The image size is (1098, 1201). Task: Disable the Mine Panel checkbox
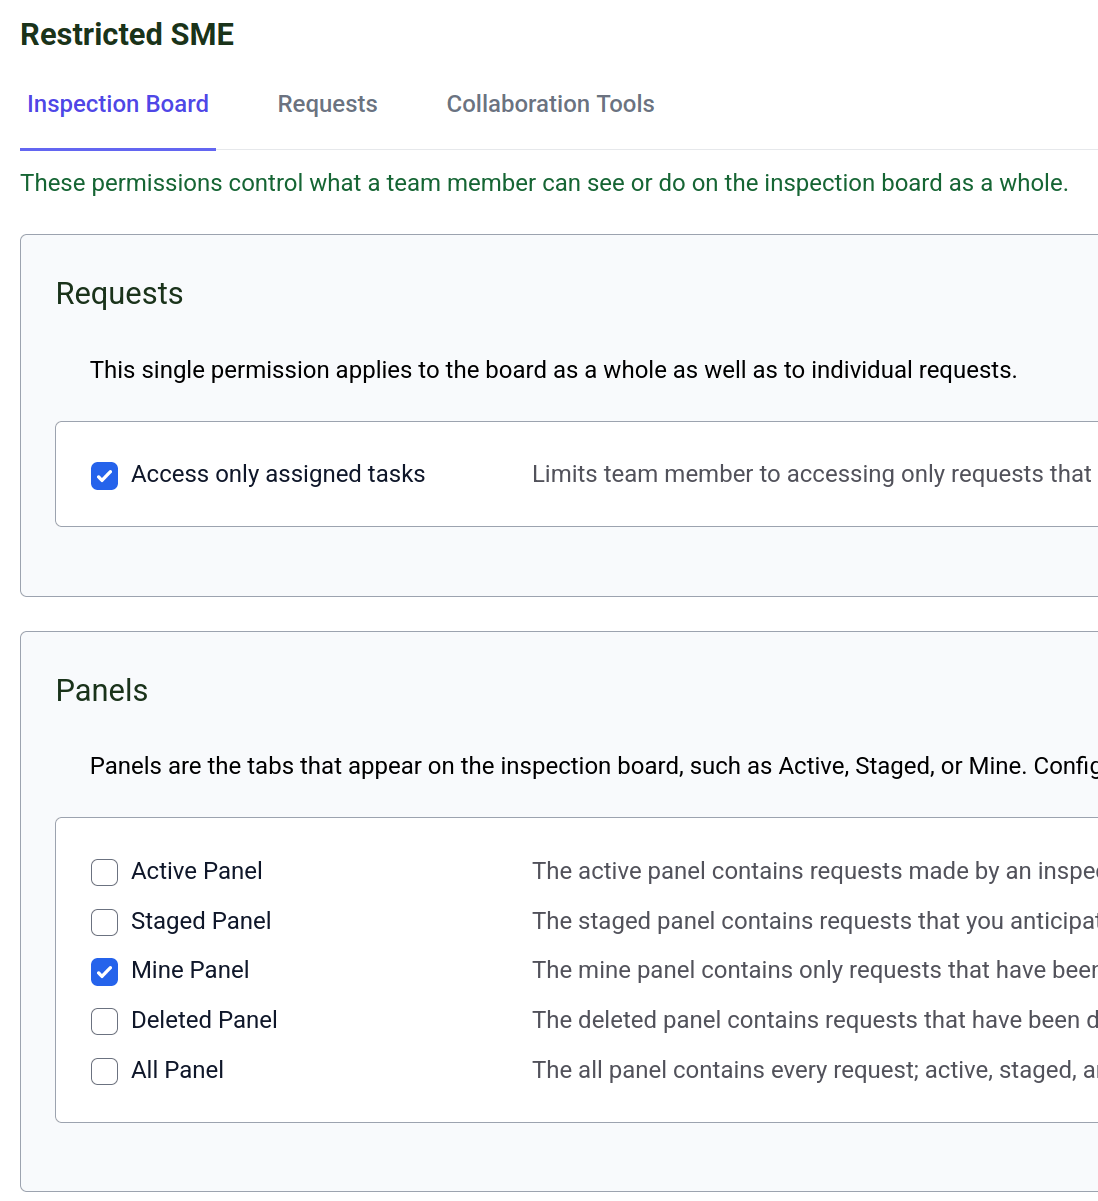[105, 971]
